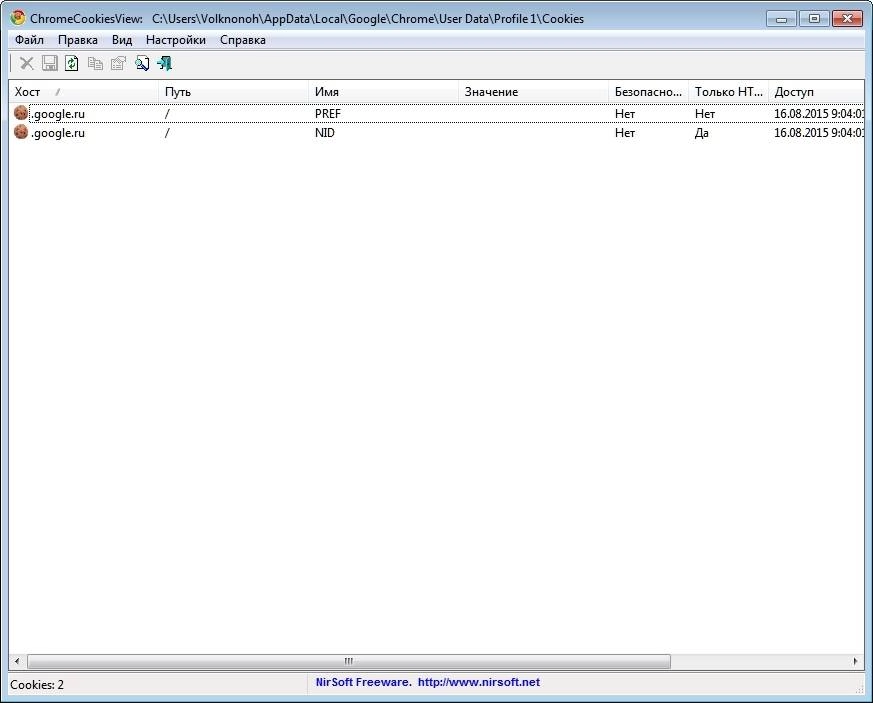The height and width of the screenshot is (703, 873).
Task: Open the Вид menu
Action: coord(122,40)
